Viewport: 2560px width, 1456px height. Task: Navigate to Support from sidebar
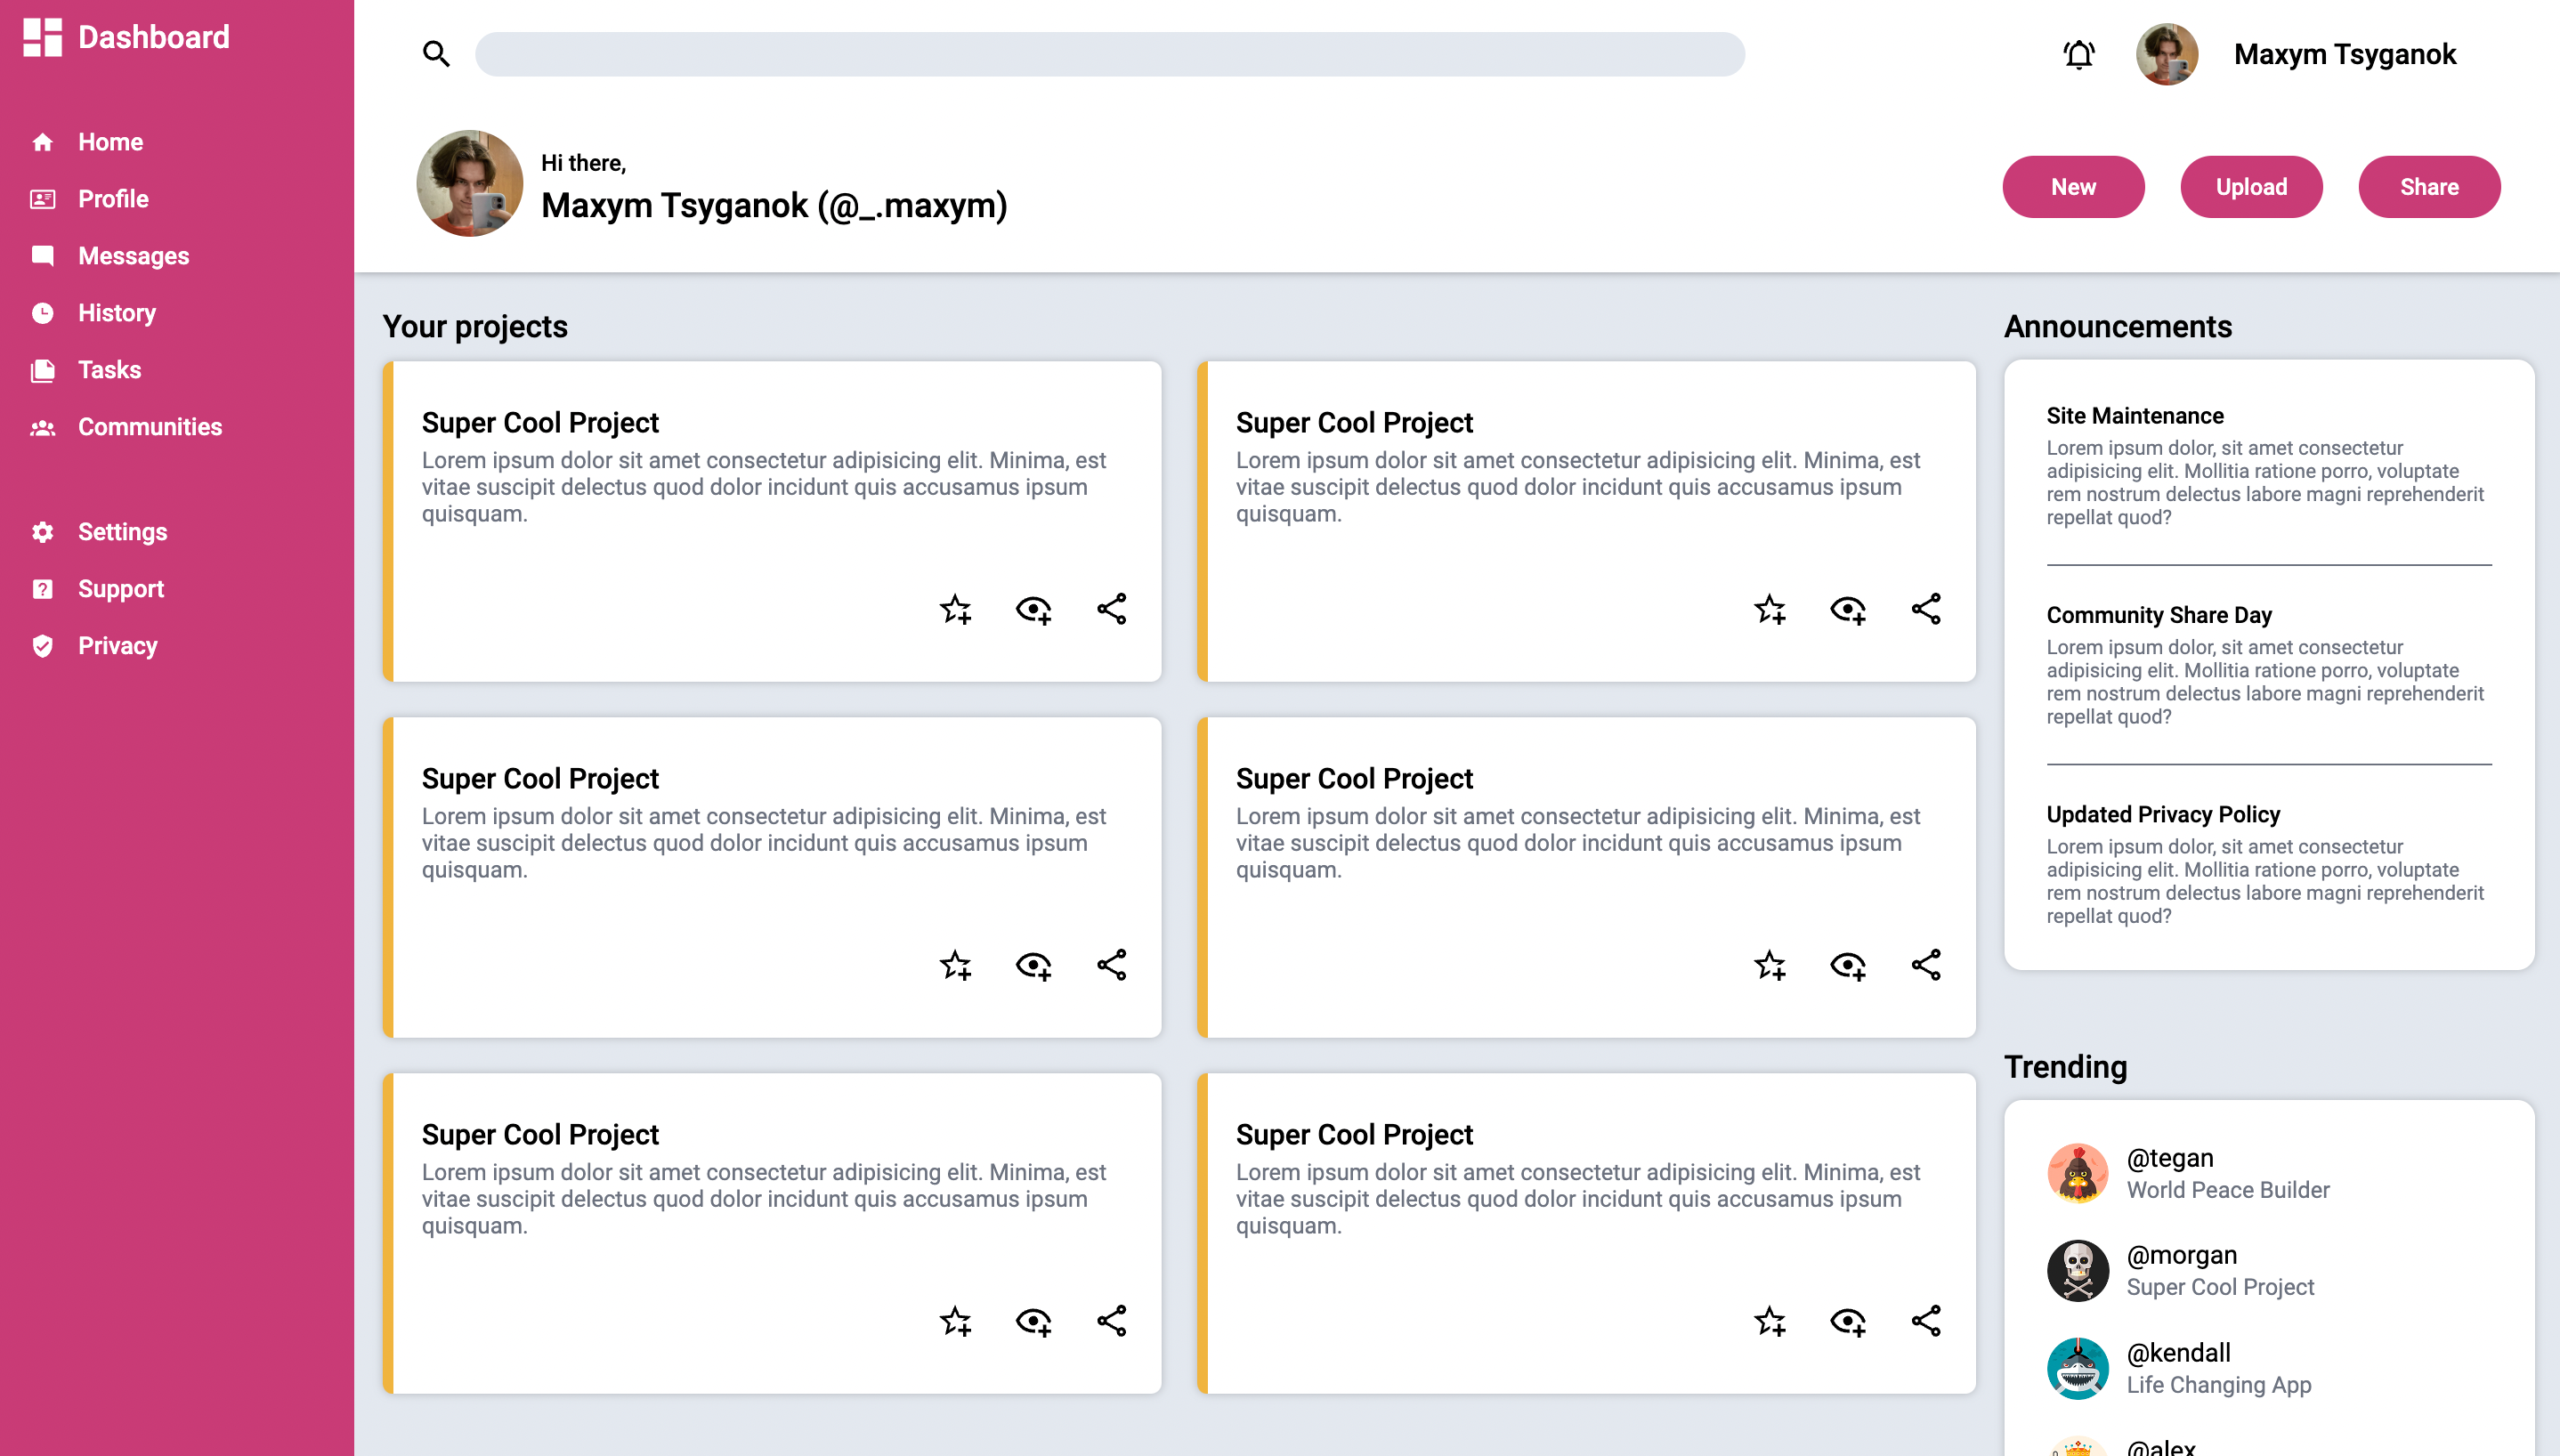point(43,589)
